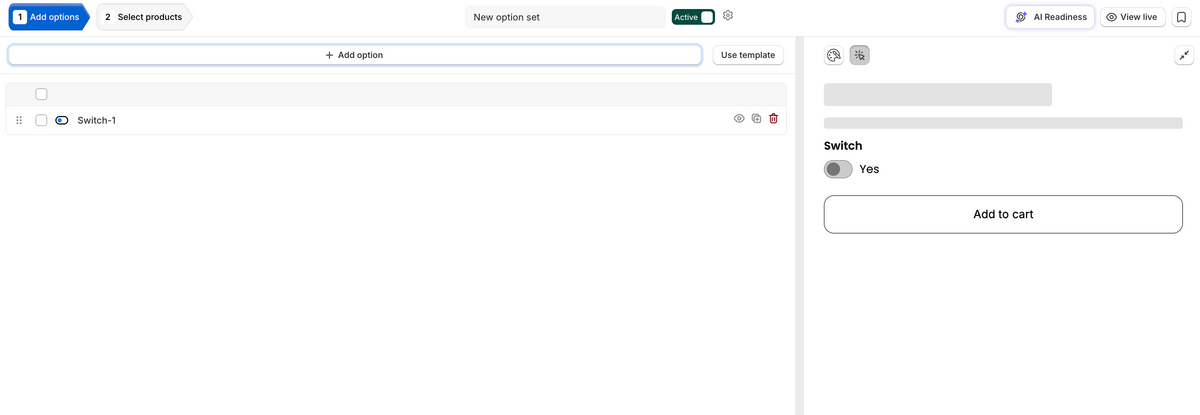Edit the New option set name field
Viewport: 1200px width, 415px height.
(565, 17)
